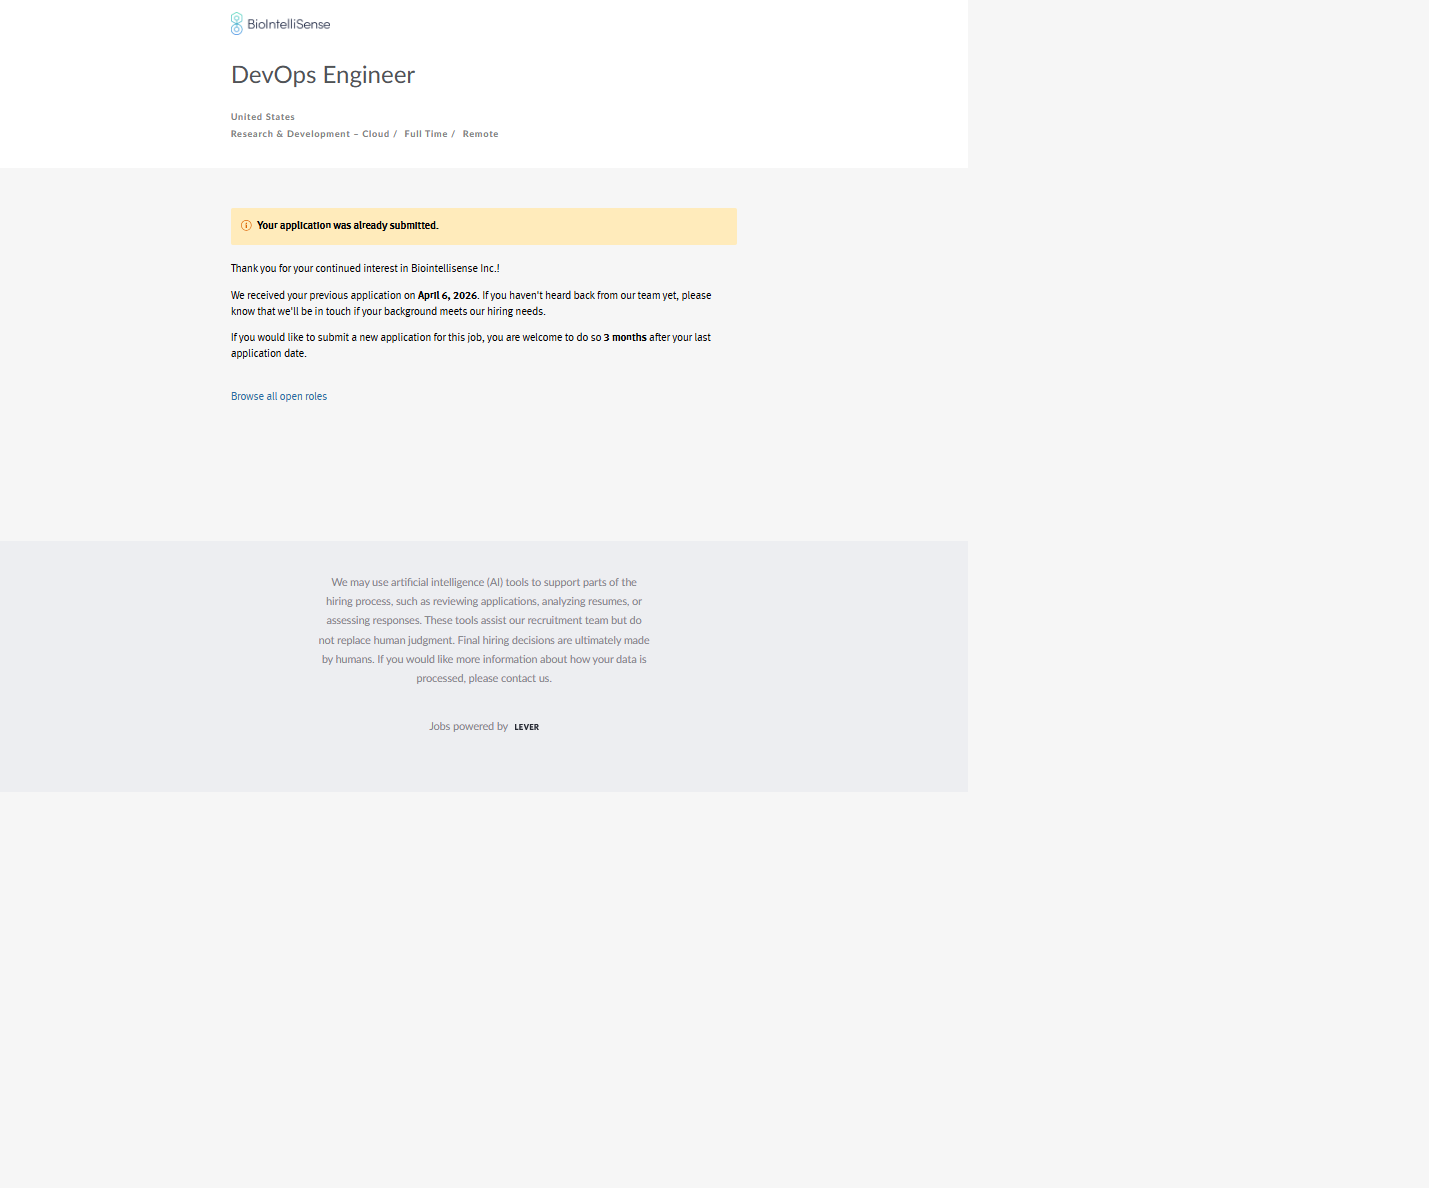Click the 'Thank you for your continued interest' line
This screenshot has height=1188, width=1429.
[x=365, y=269]
